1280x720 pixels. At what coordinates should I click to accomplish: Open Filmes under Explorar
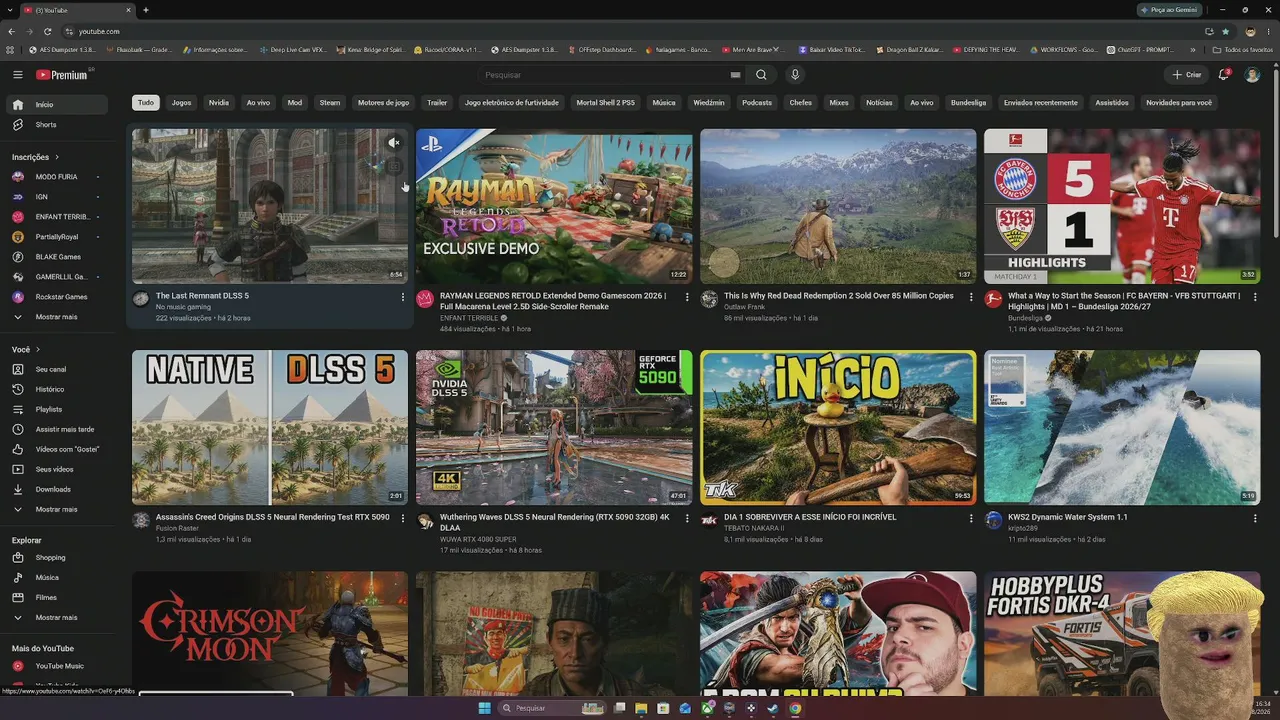[x=57, y=597]
